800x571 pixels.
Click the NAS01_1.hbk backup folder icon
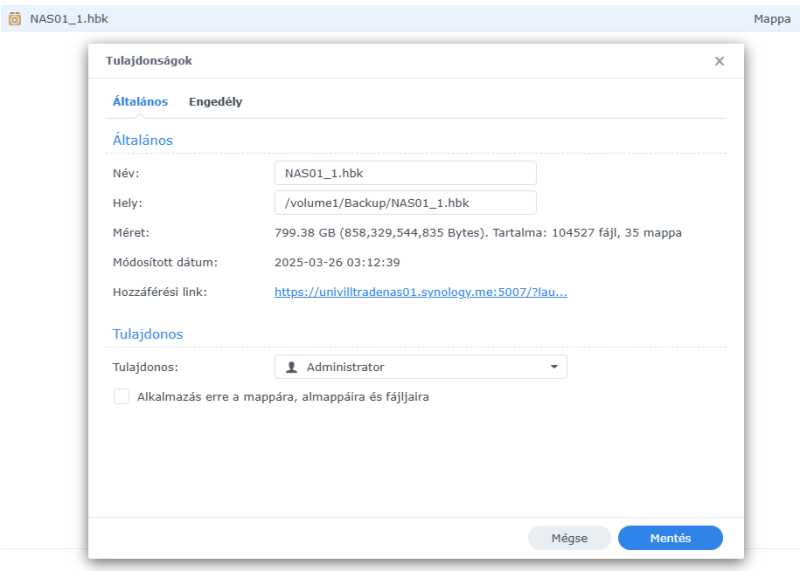15,19
